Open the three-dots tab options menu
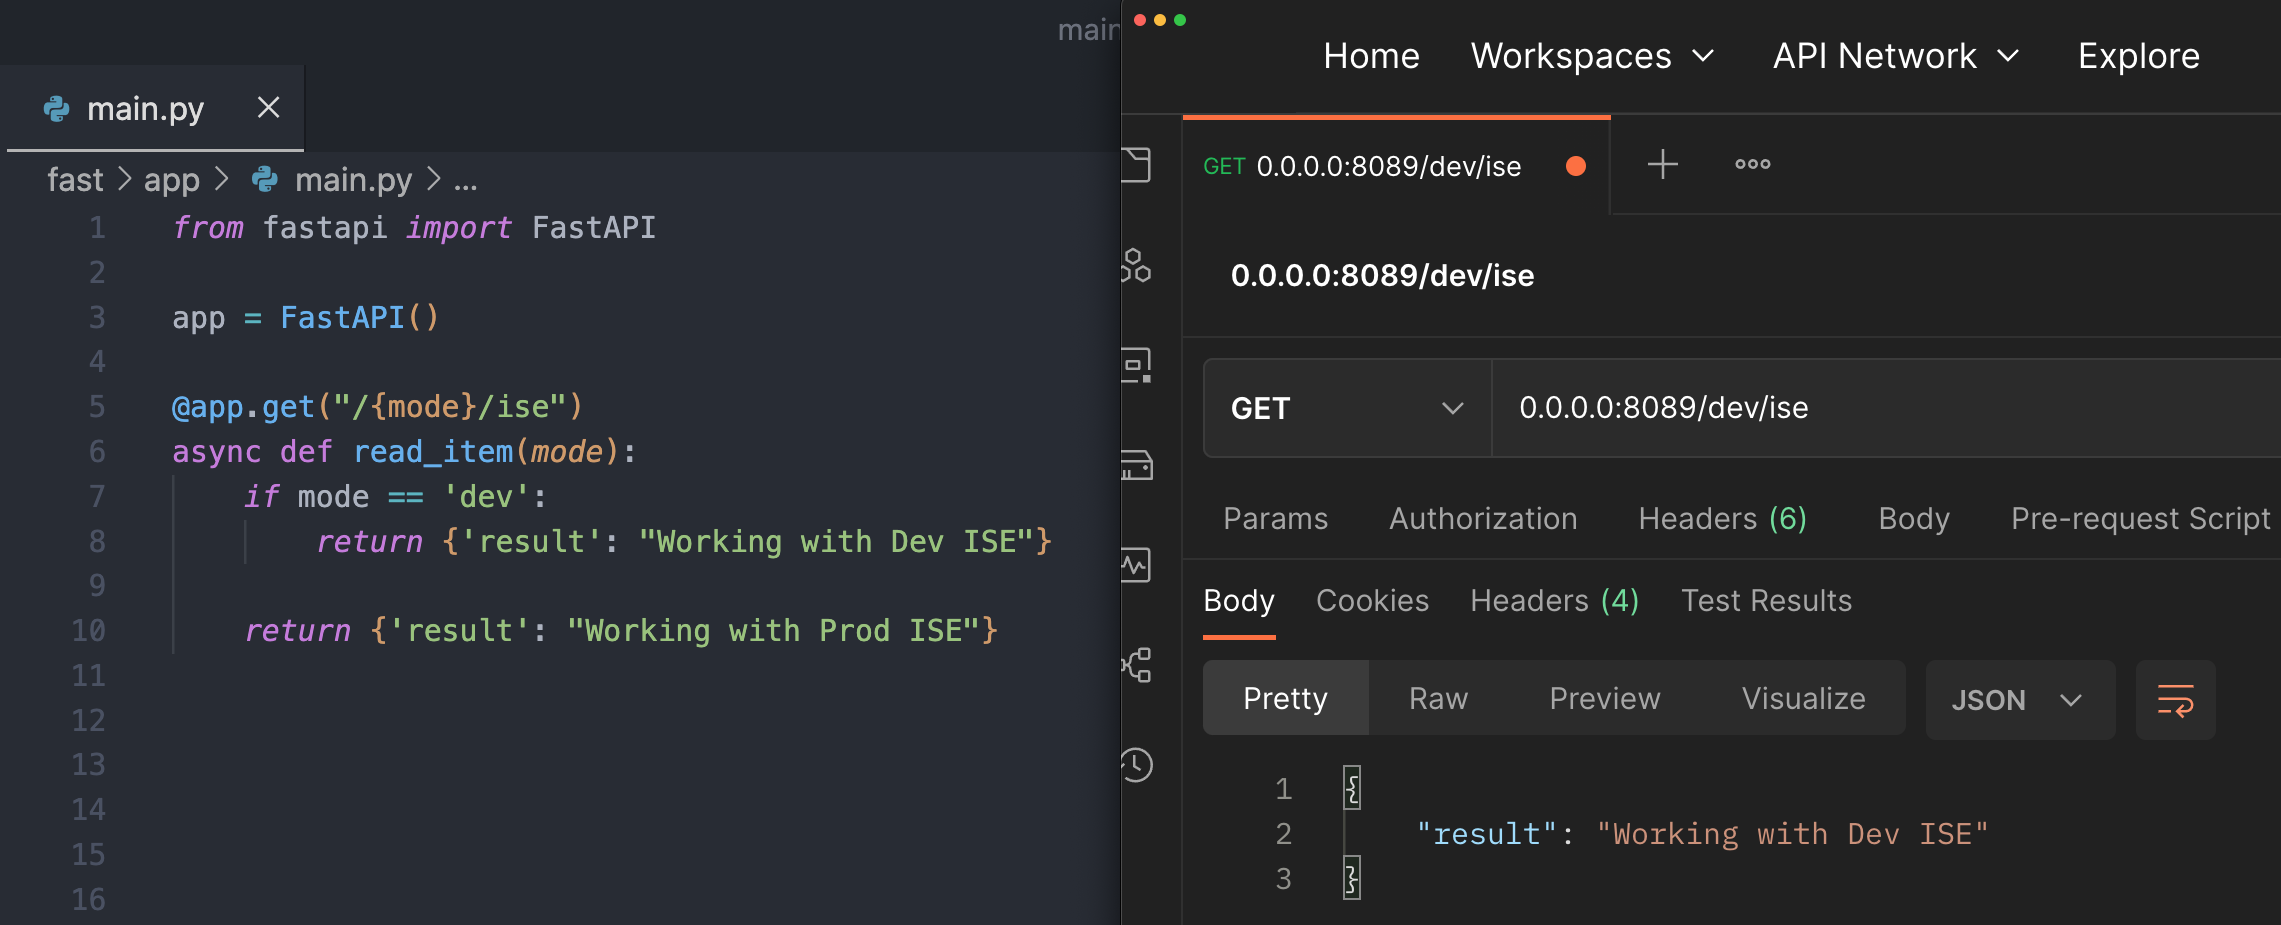2281x925 pixels. click(x=1752, y=164)
